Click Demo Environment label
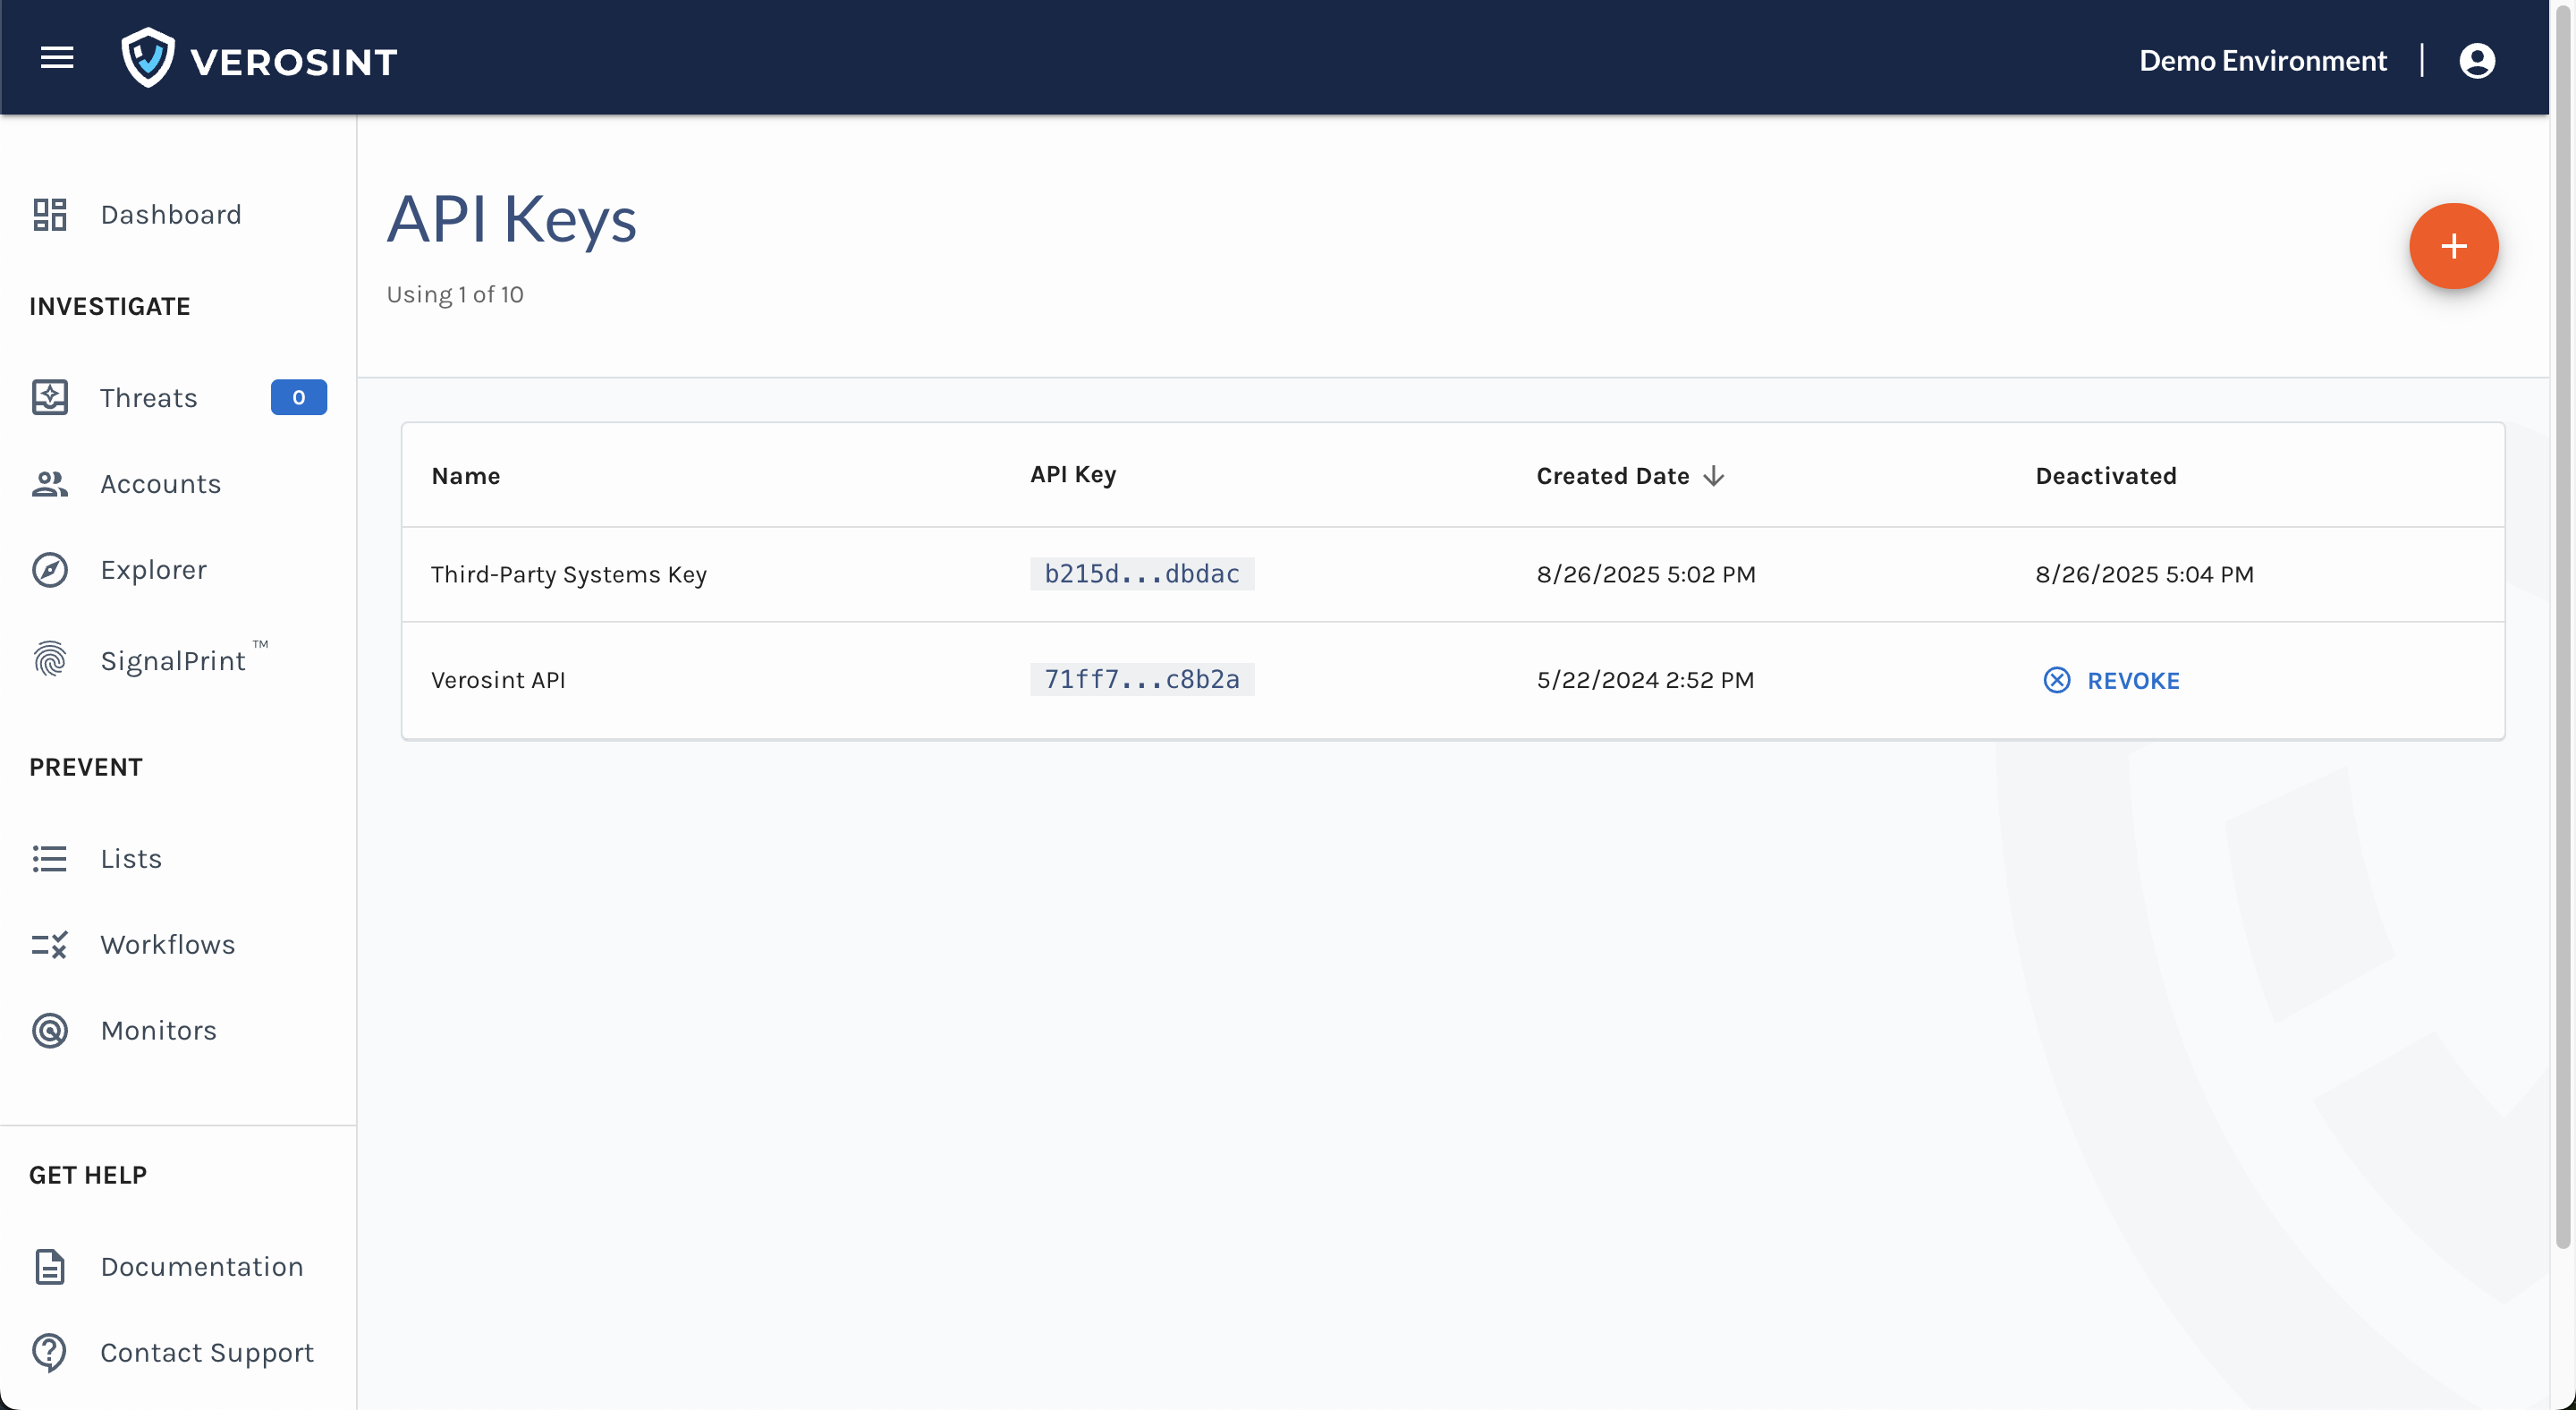The width and height of the screenshot is (2576, 1410). [x=2262, y=60]
